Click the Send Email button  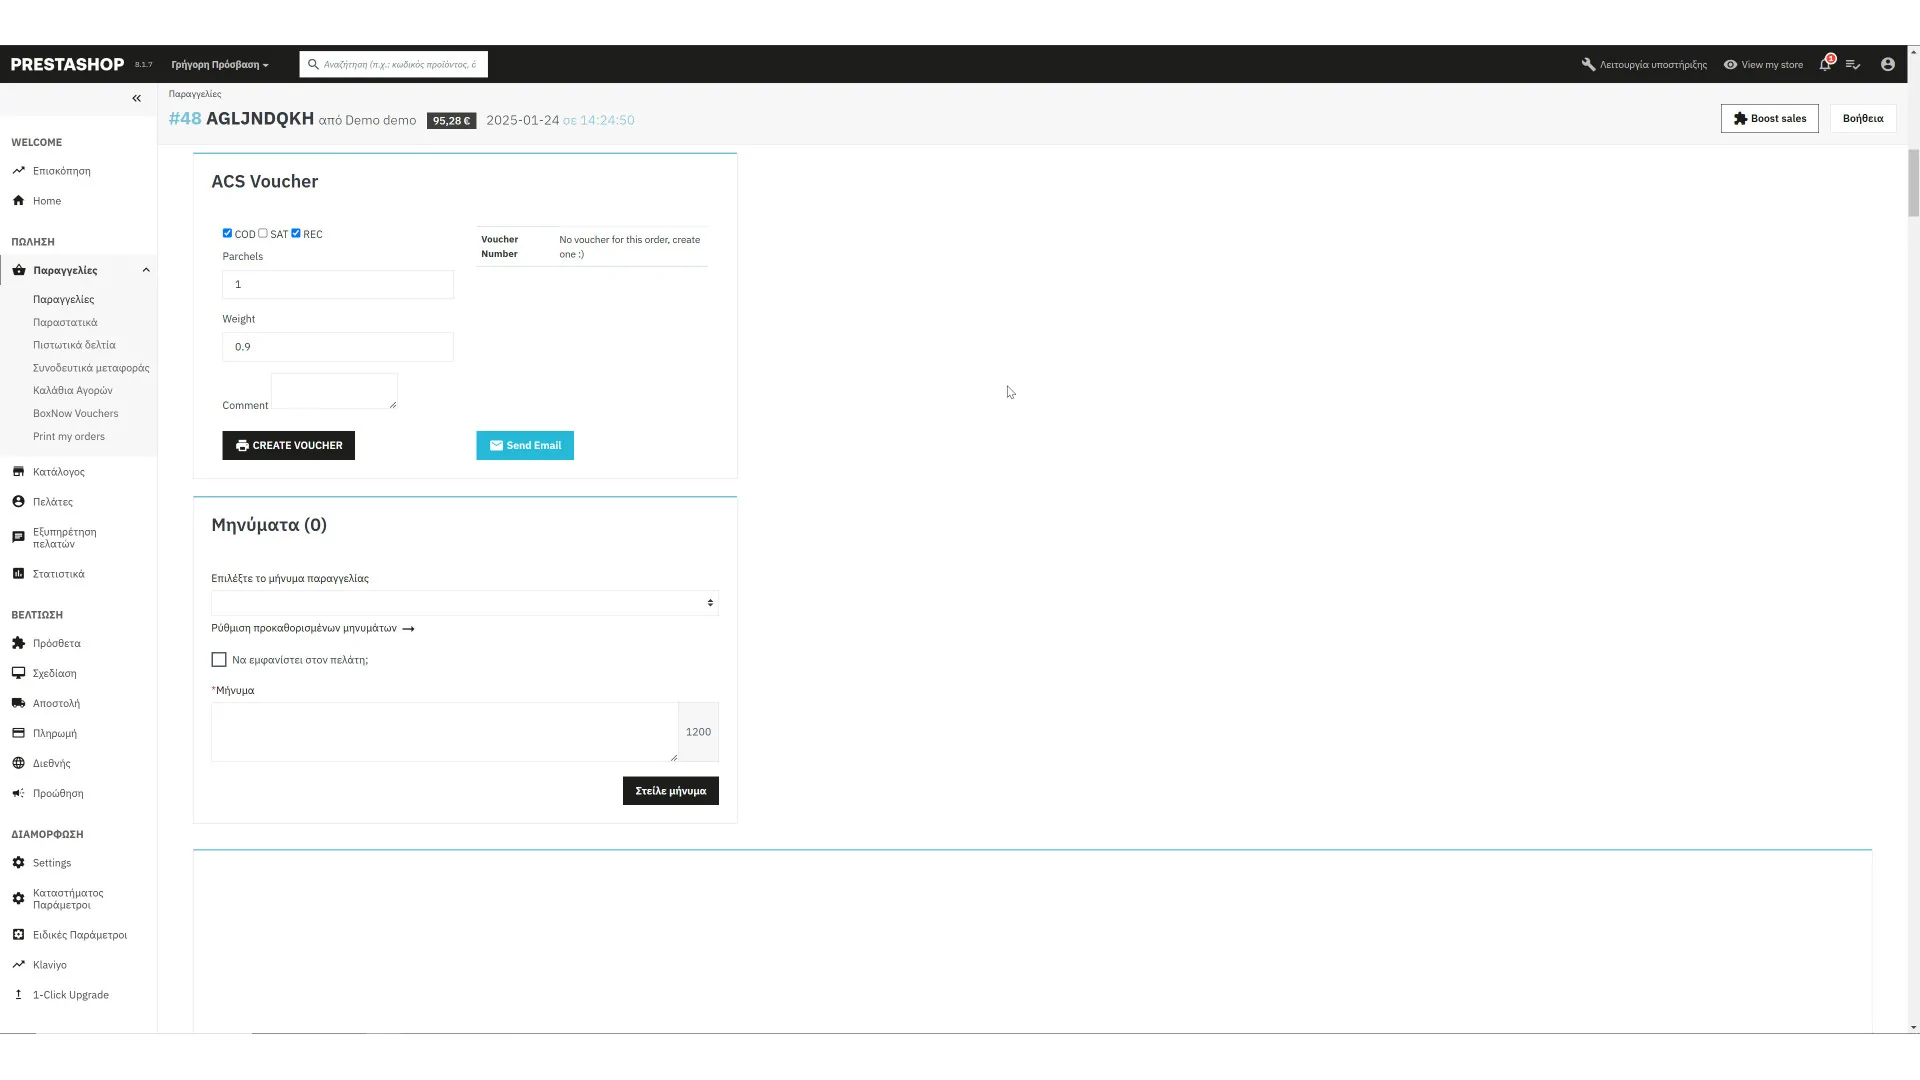524,446
